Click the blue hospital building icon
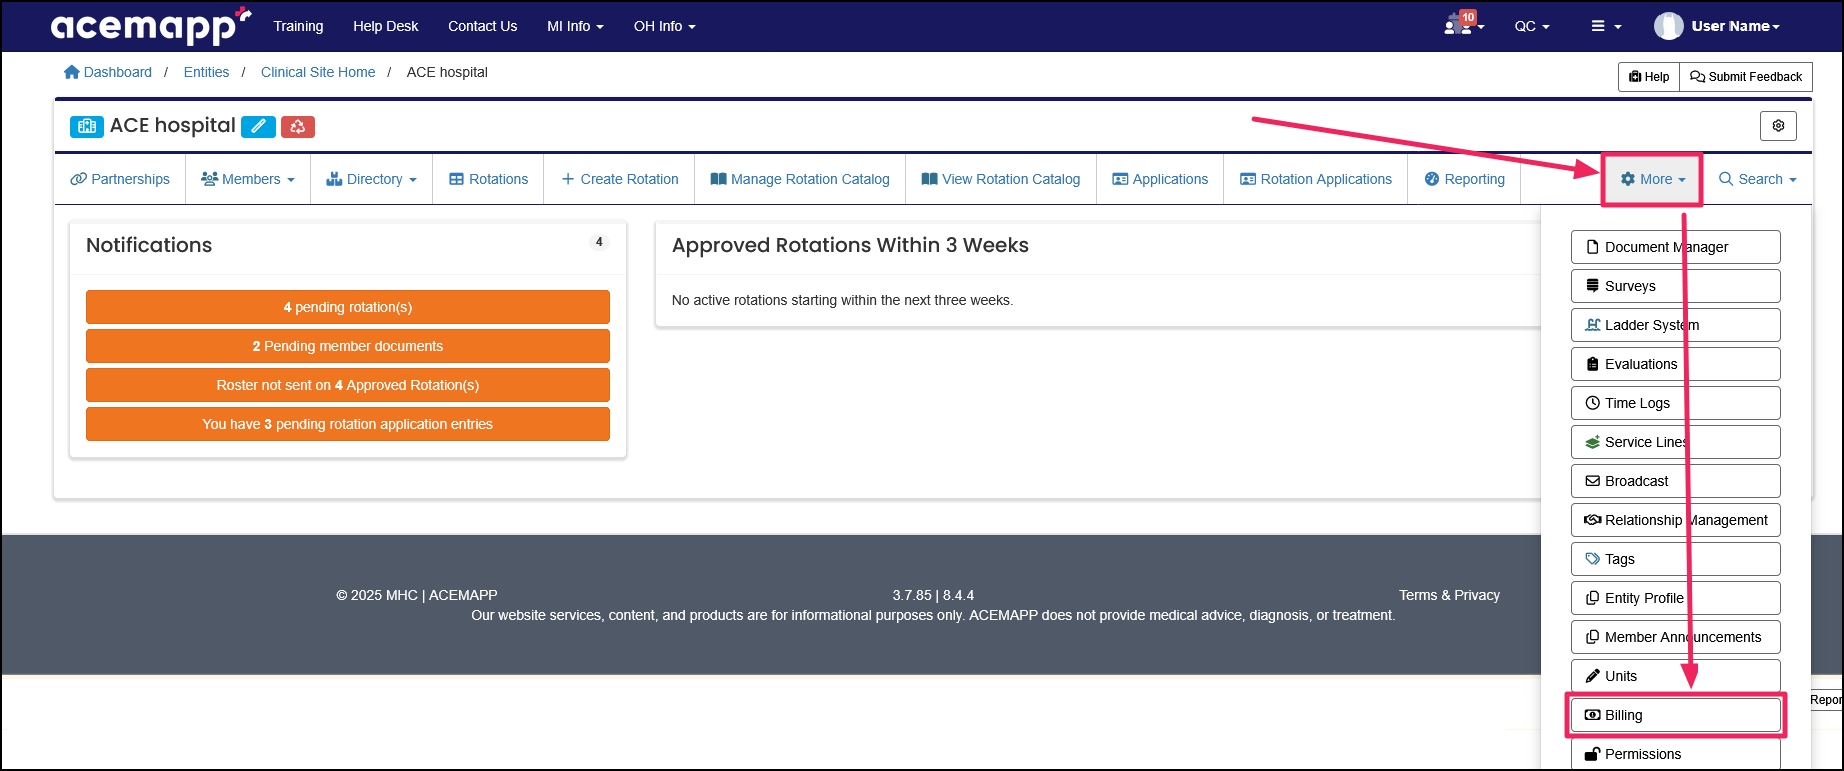This screenshot has height=771, width=1844. pos(86,126)
